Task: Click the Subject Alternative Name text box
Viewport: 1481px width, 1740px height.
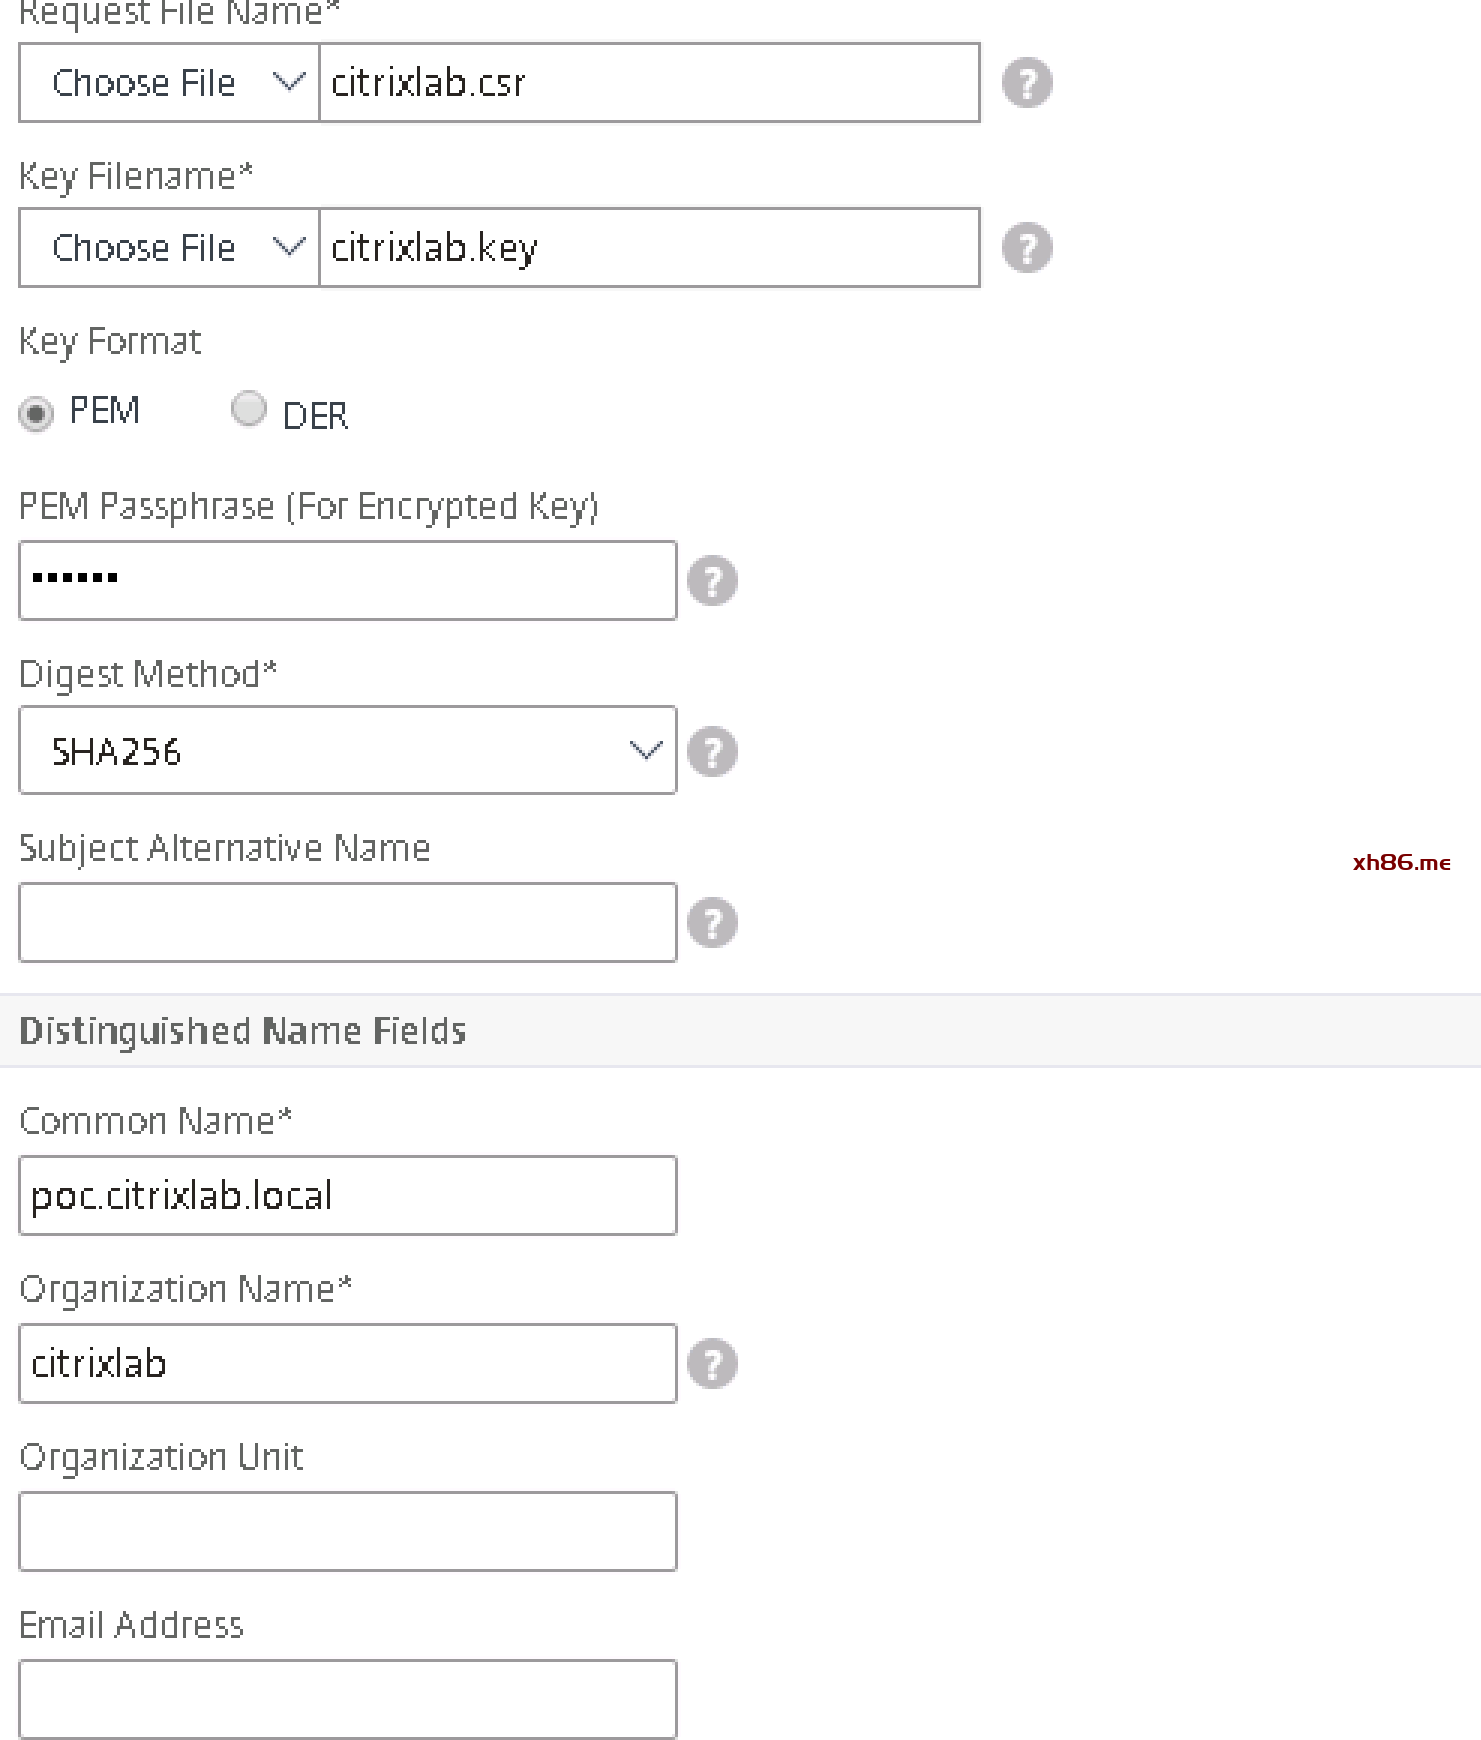Action: coord(347,923)
